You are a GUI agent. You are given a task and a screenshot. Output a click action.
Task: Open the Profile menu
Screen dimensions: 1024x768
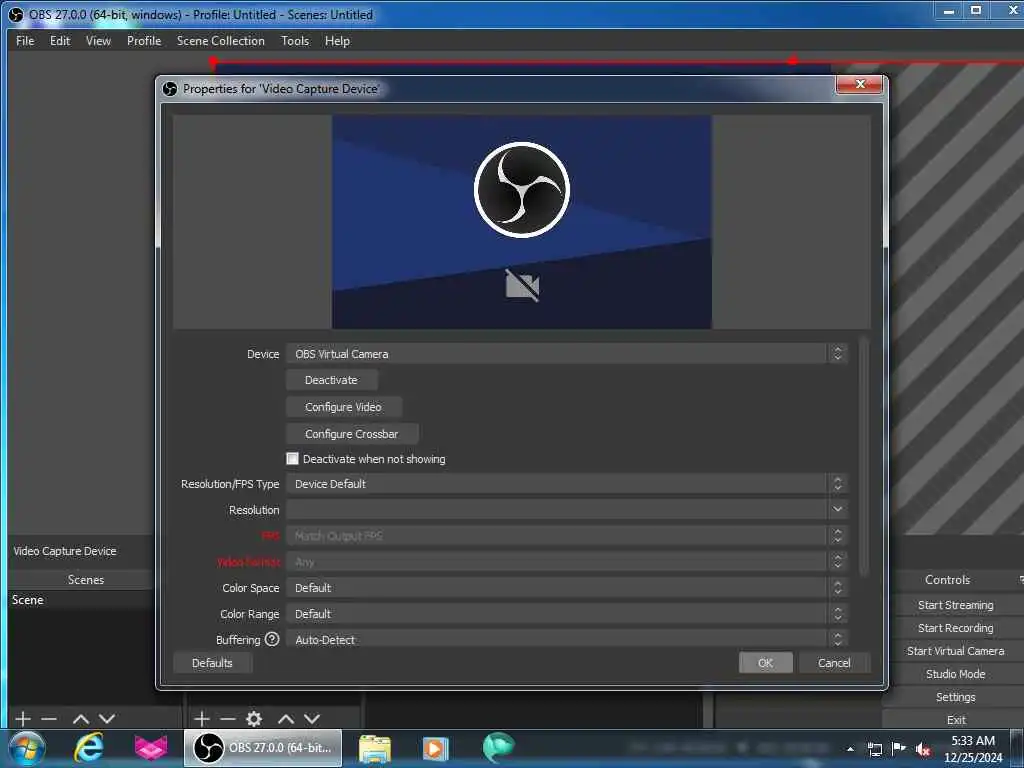(144, 40)
